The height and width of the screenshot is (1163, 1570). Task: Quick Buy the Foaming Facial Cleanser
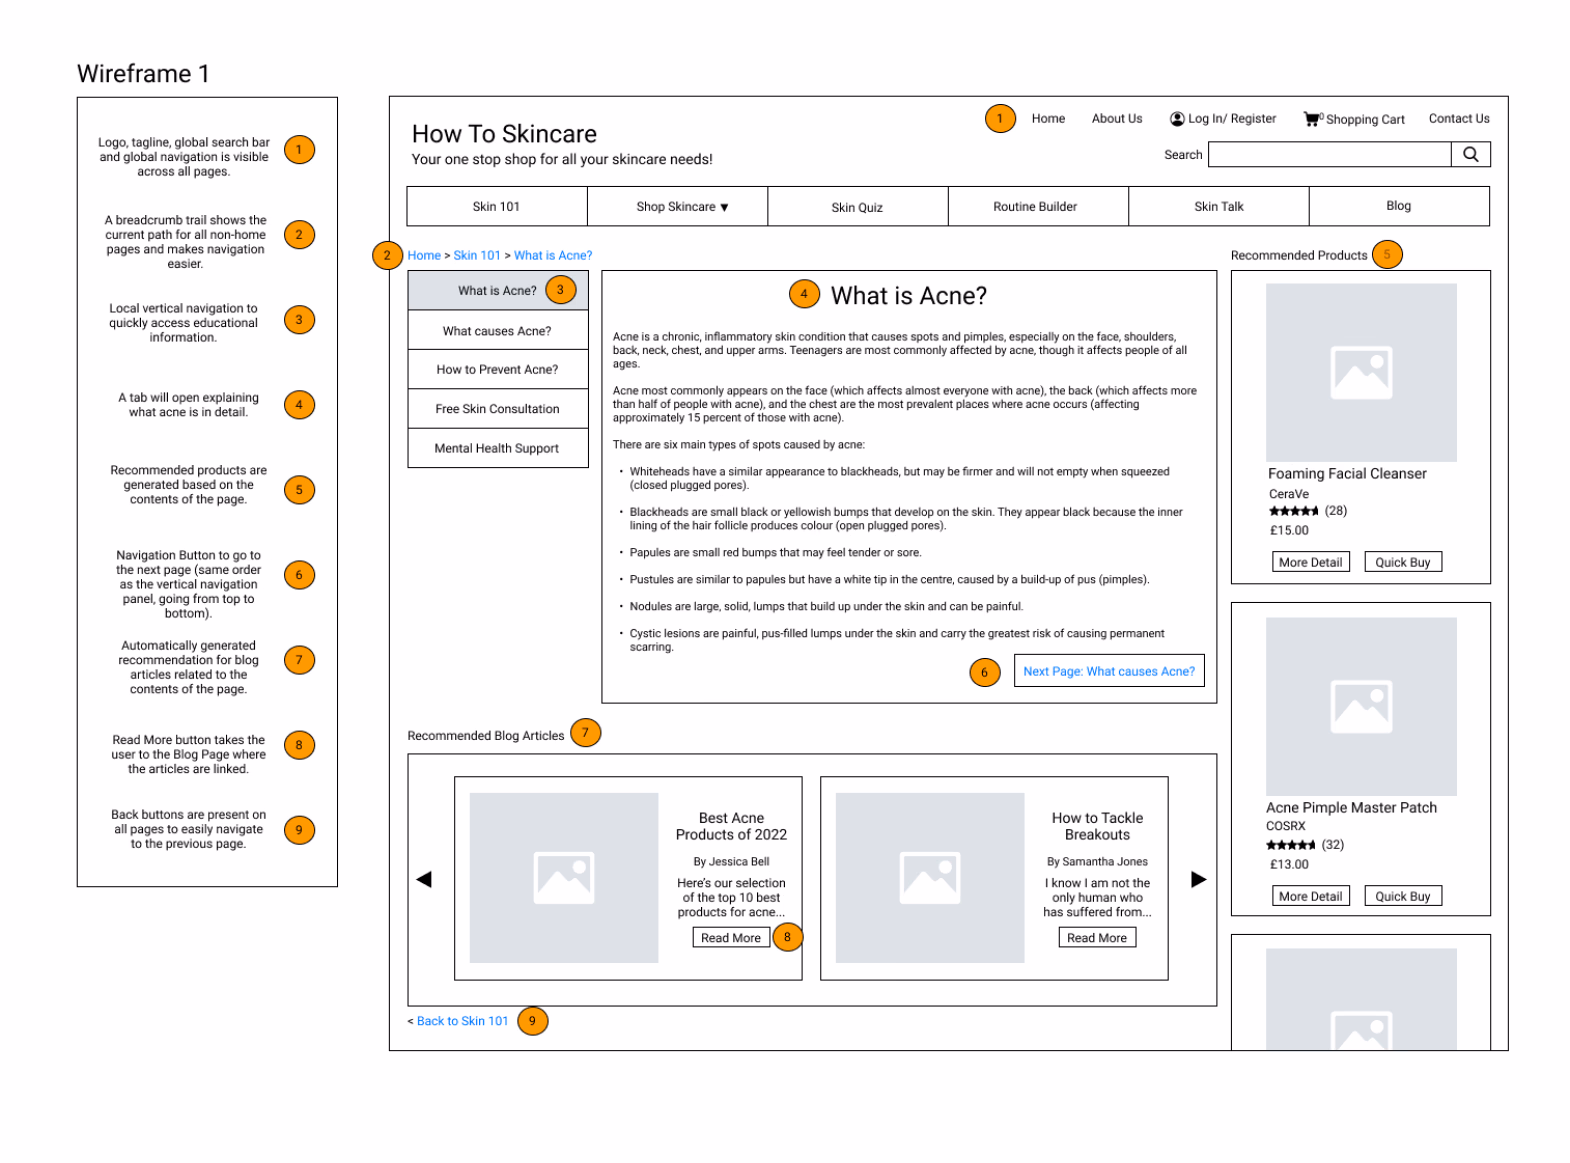coord(1403,562)
